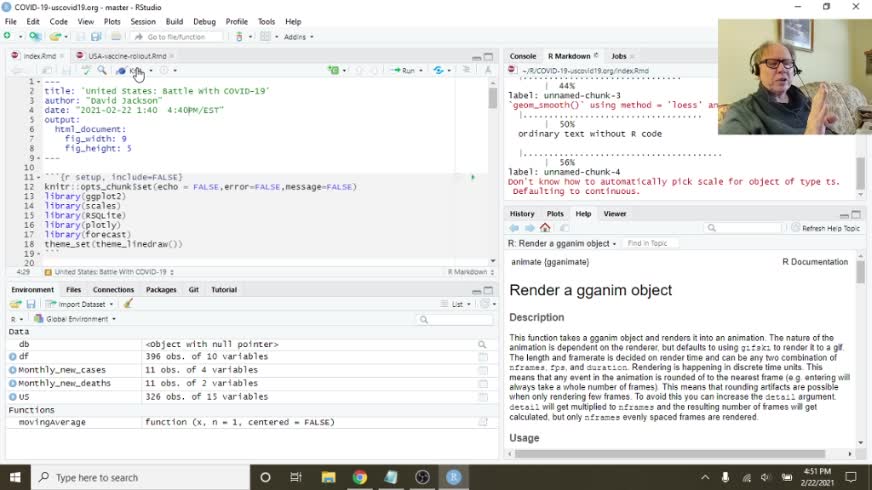Open the R Markdown file type selector

(x=471, y=272)
